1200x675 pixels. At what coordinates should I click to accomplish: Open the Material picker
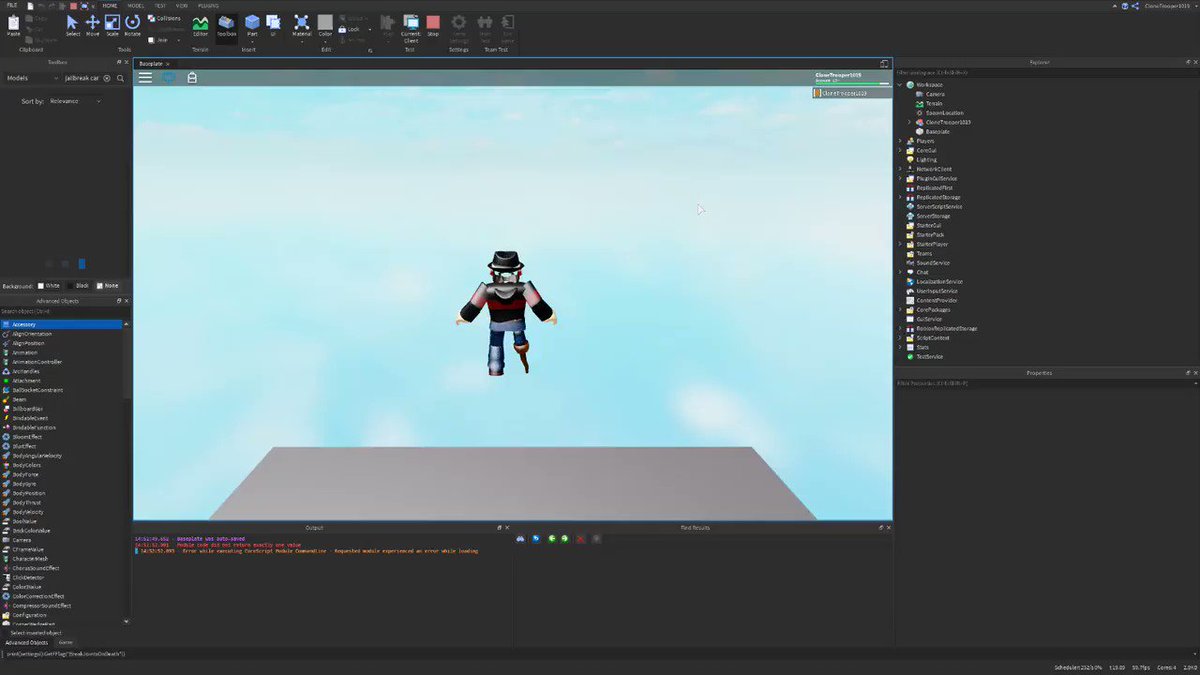pos(302,25)
